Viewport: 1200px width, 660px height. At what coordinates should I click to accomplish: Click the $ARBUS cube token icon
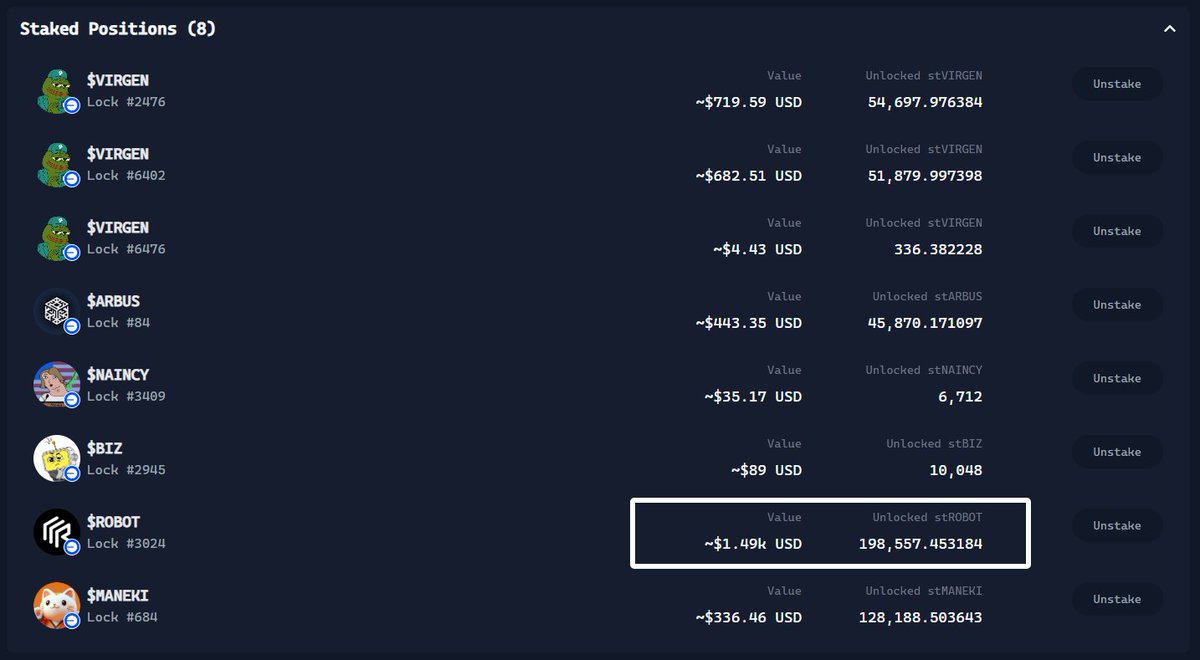[57, 312]
